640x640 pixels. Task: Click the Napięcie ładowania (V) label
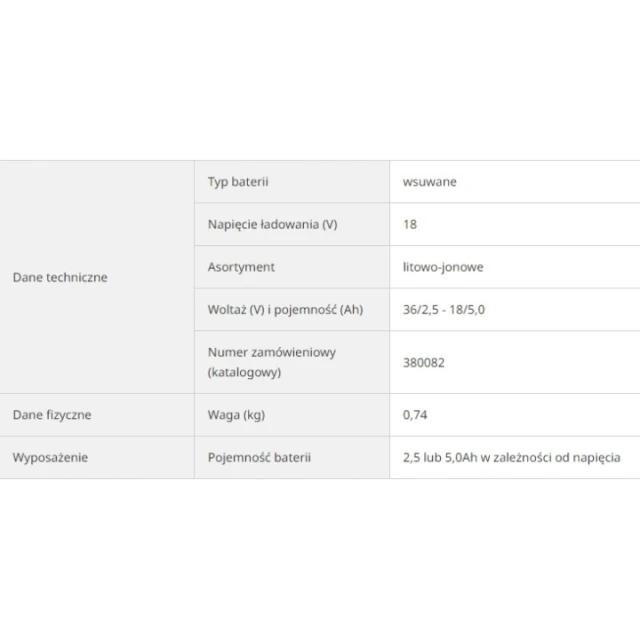click(273, 224)
